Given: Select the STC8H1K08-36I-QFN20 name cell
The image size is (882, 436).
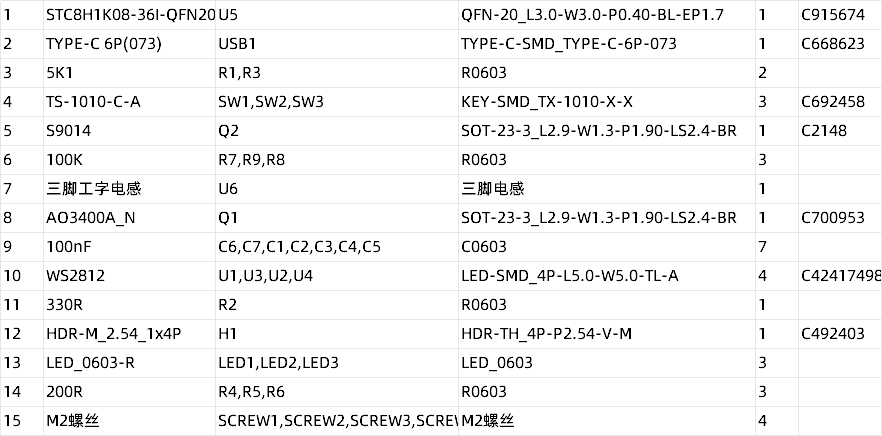Looking at the screenshot, I should [x=129, y=15].
